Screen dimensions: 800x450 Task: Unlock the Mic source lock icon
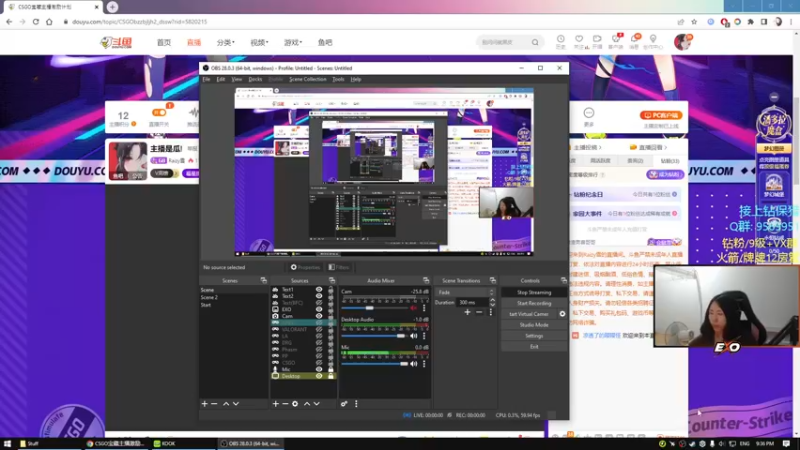331,369
